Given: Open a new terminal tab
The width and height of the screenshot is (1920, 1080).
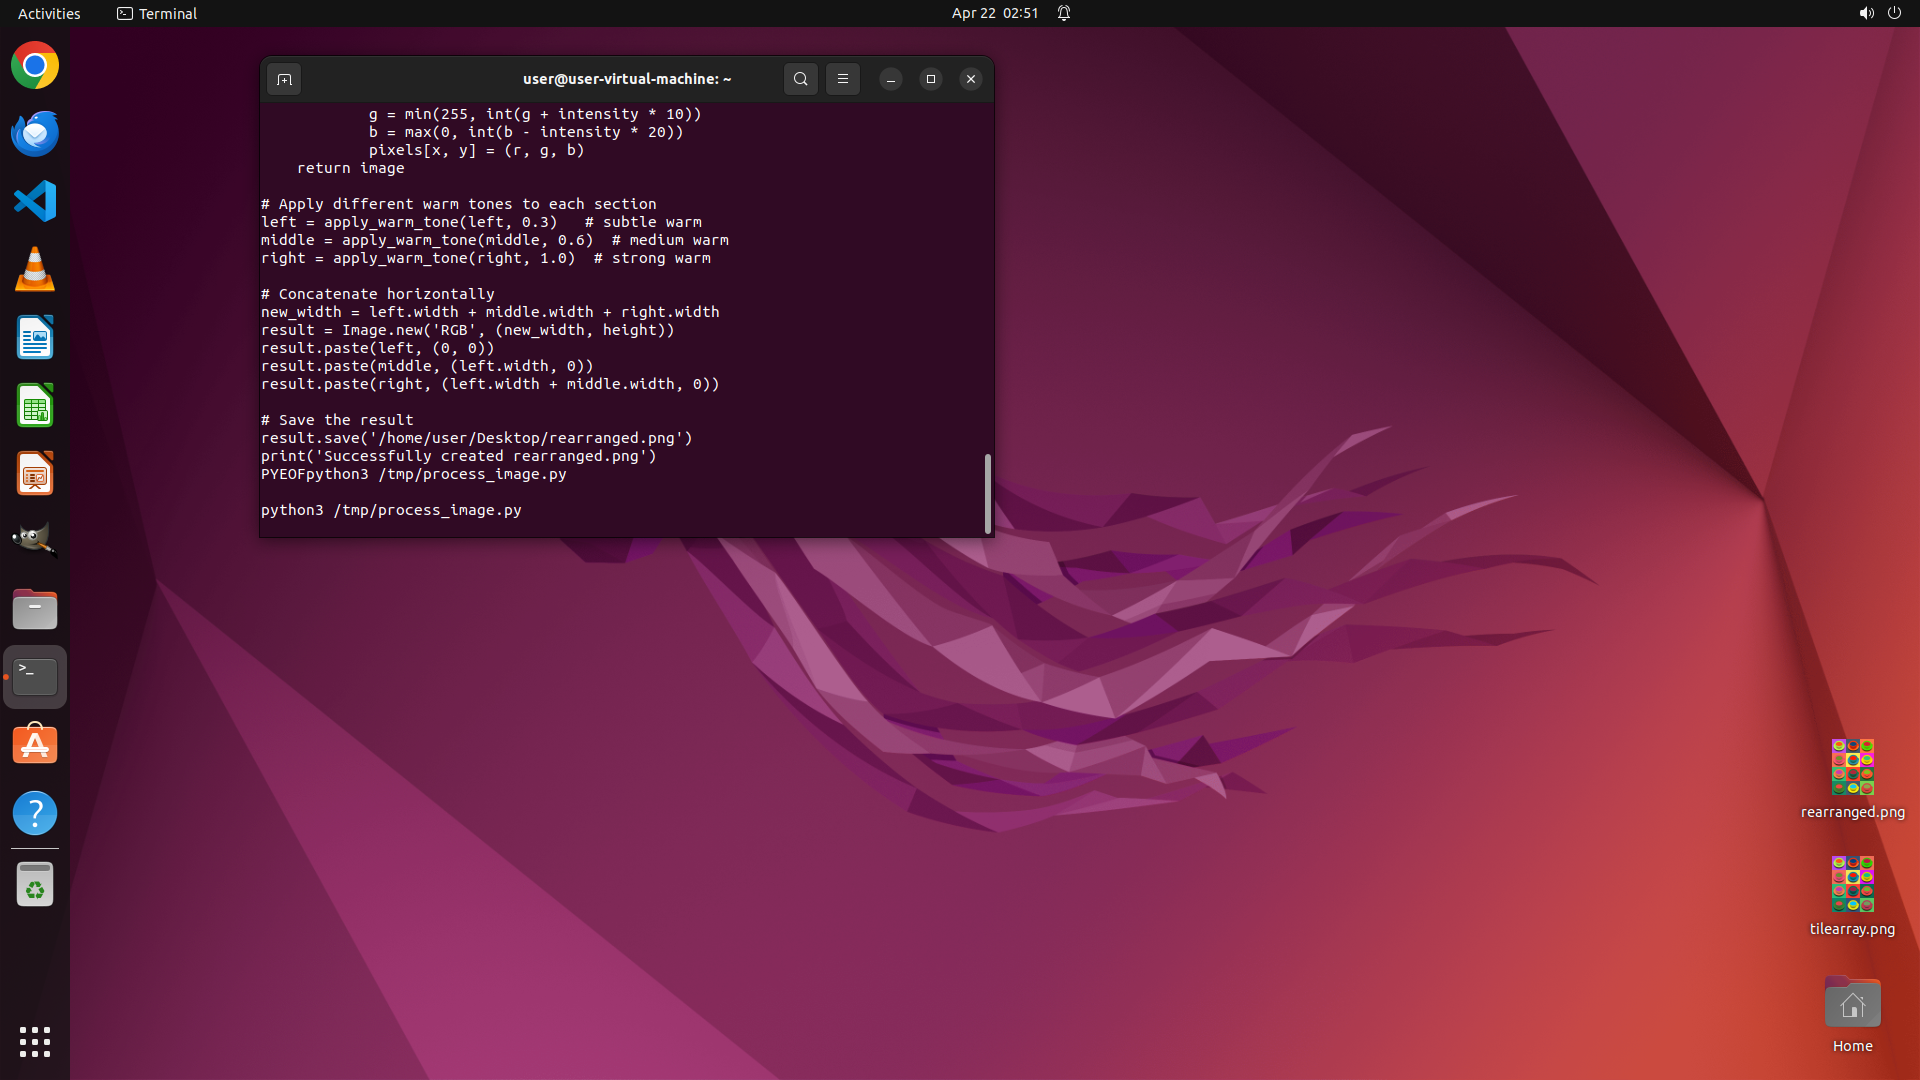Looking at the screenshot, I should point(284,79).
